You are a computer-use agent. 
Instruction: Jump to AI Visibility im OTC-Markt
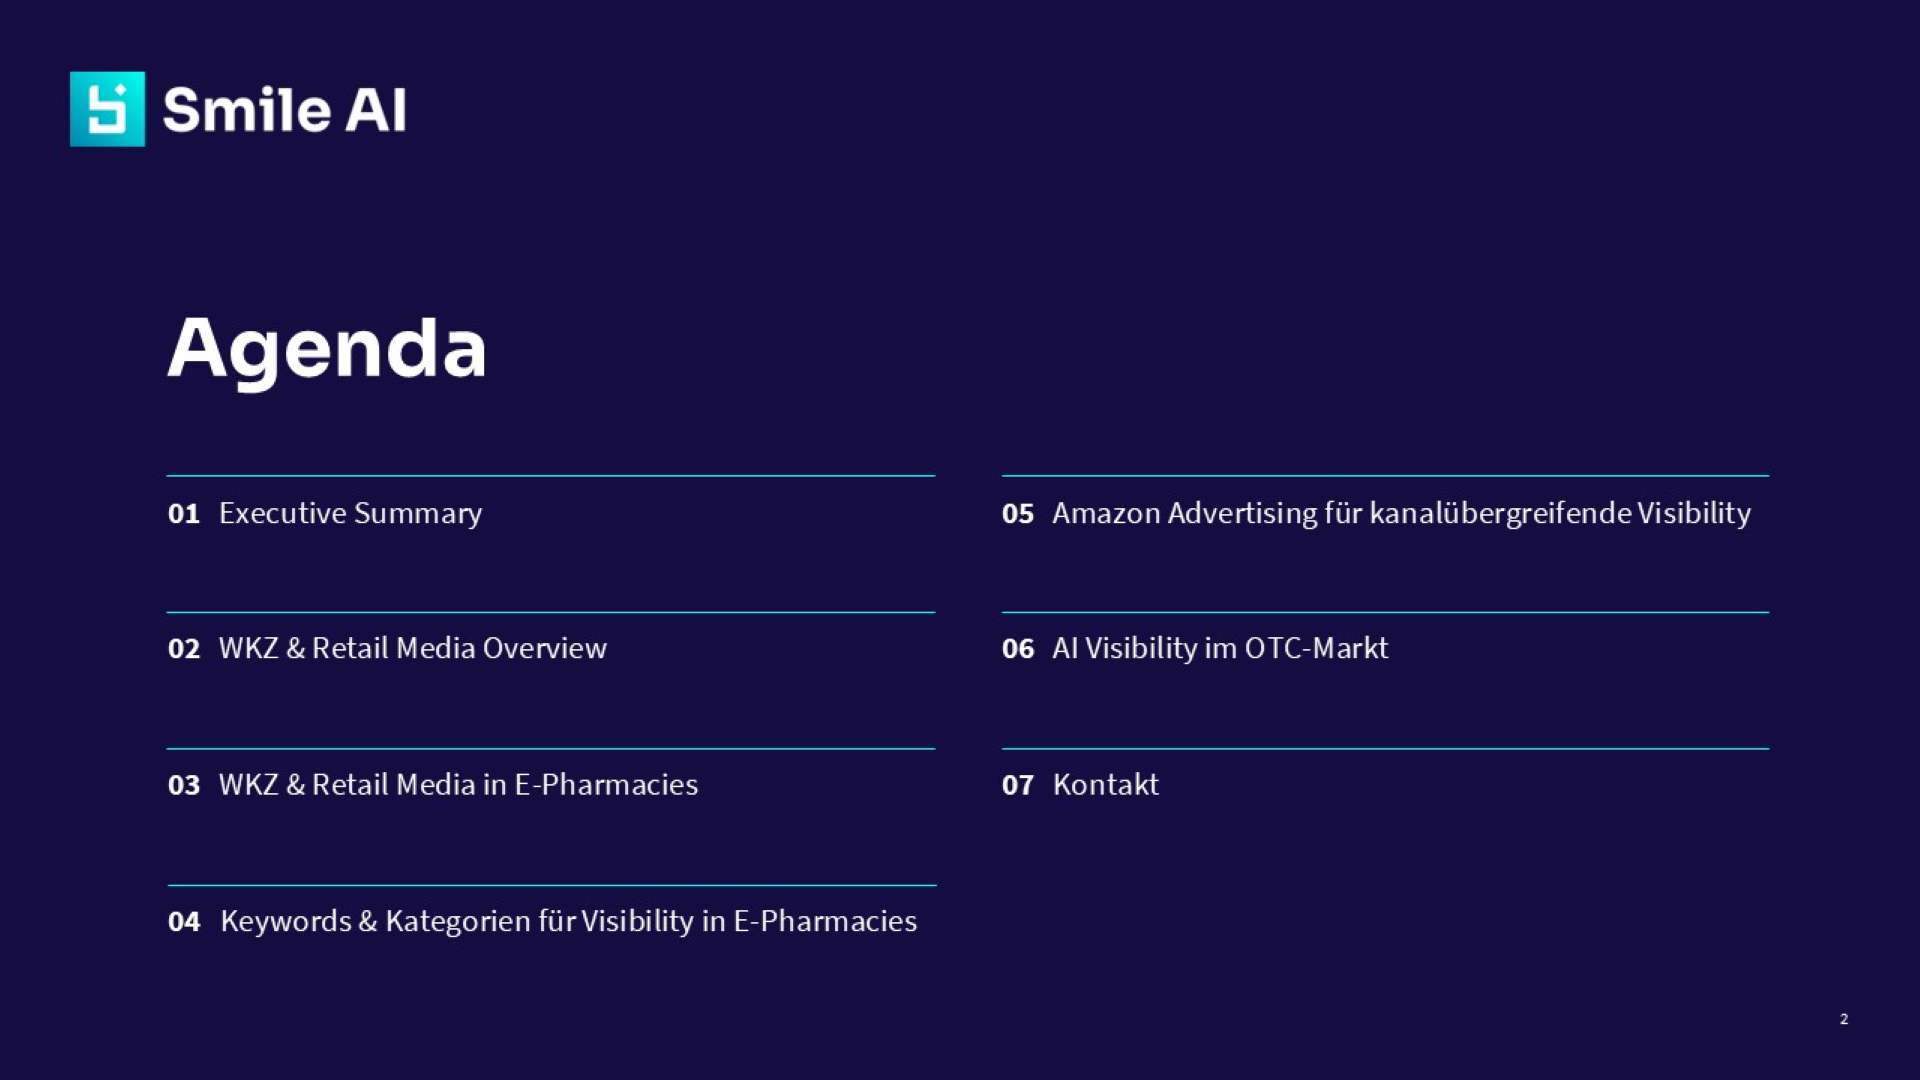(1220, 648)
